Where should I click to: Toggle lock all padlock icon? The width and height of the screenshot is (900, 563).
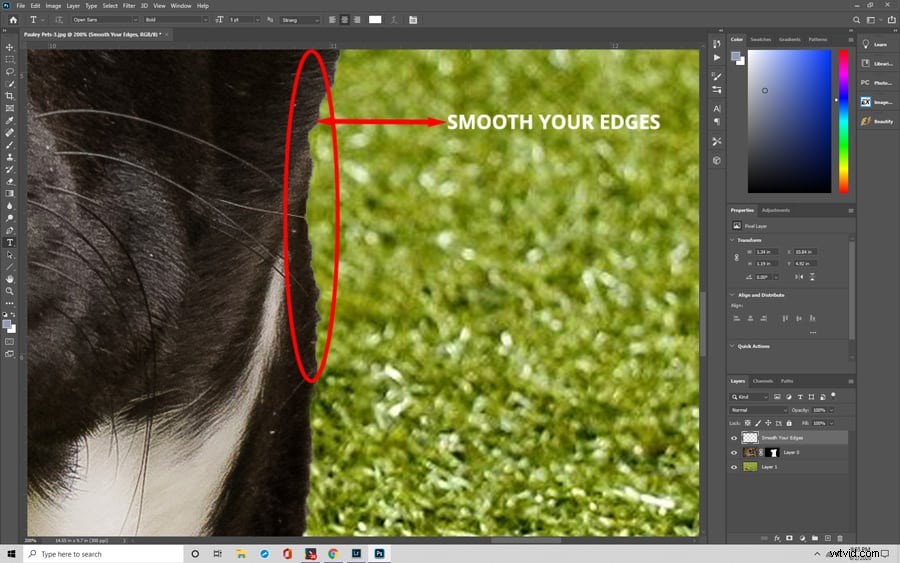click(x=789, y=423)
